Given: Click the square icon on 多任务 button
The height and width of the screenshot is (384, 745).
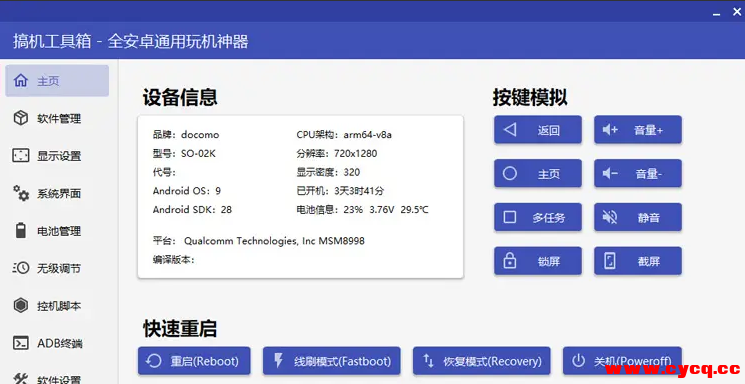Looking at the screenshot, I should click(x=510, y=217).
